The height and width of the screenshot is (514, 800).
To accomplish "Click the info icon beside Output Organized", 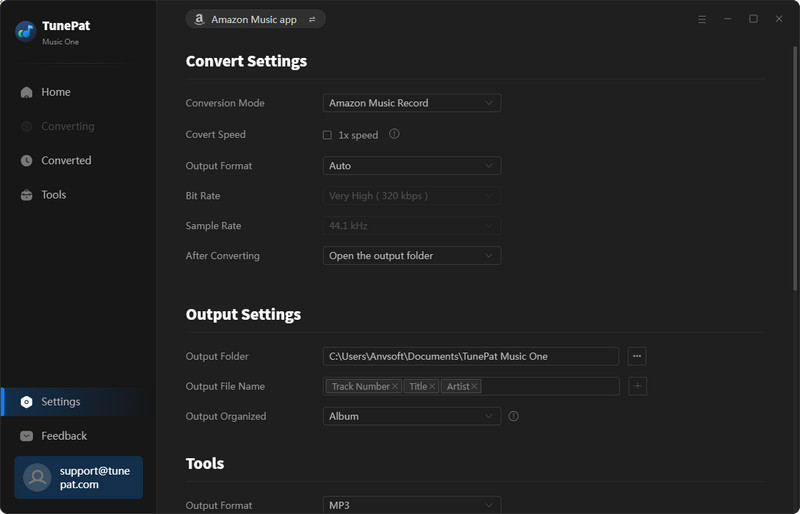I will click(514, 417).
